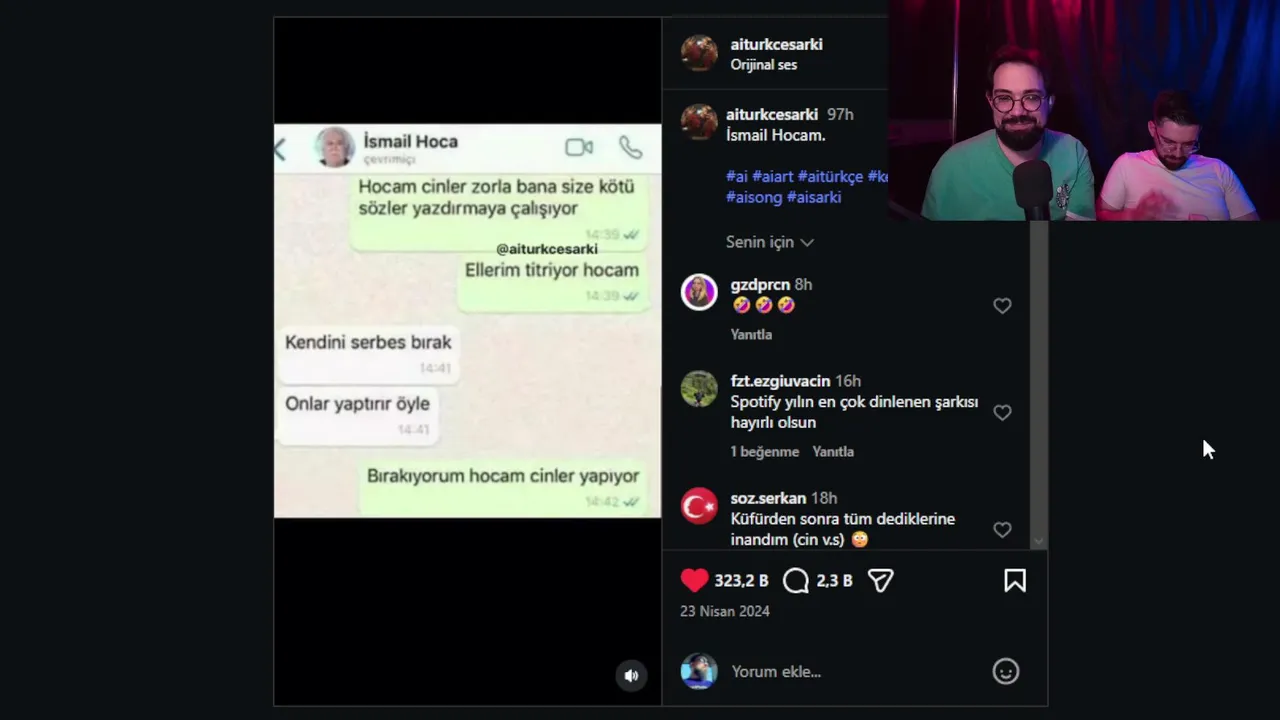Click the 'Orijinal ses' audio link
Screen dimensions: 1280x720
pos(764,64)
